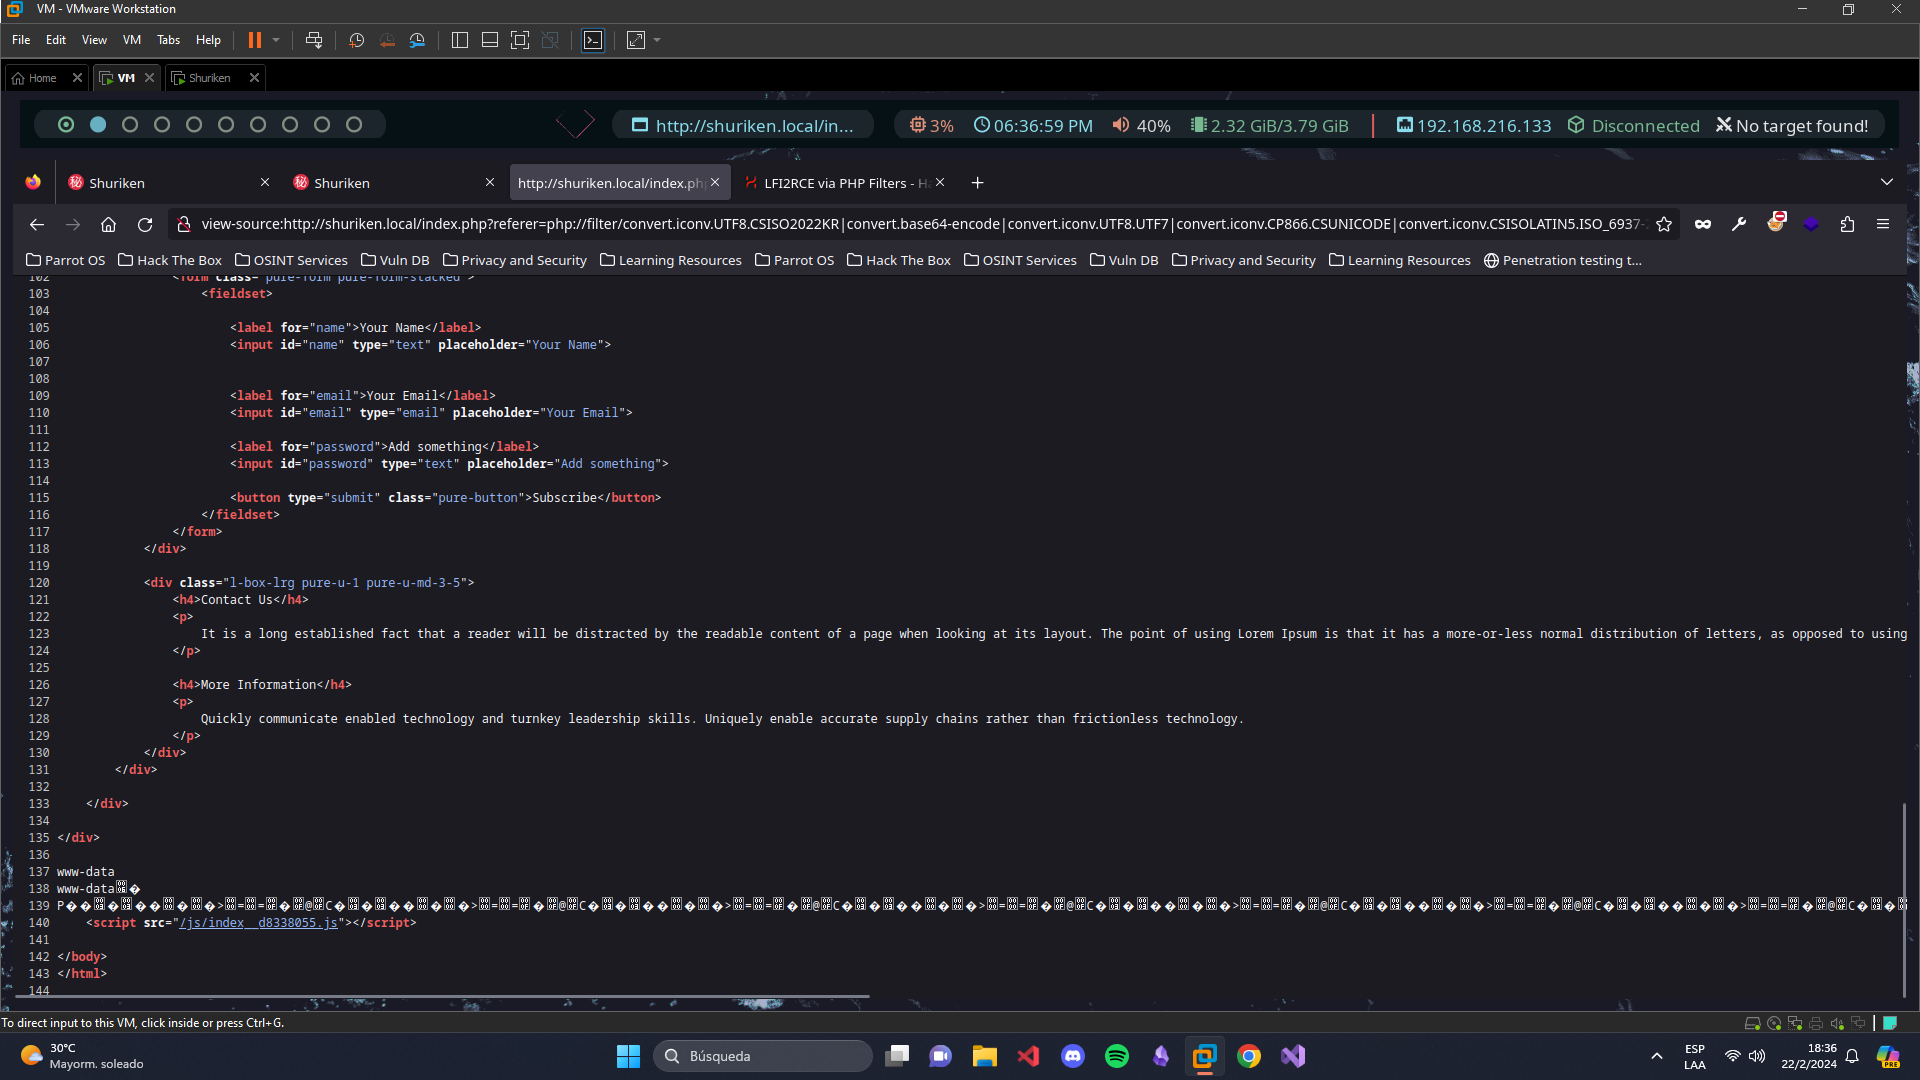Switch to the fourth workspace circle
1920x1080 pixels.
point(162,125)
